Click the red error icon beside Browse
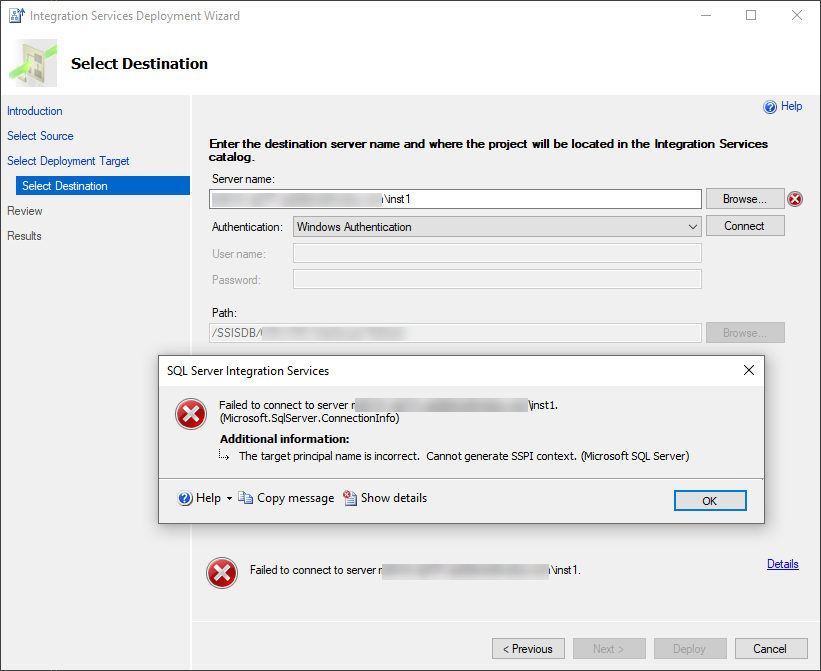This screenshot has width=821, height=671. point(795,199)
